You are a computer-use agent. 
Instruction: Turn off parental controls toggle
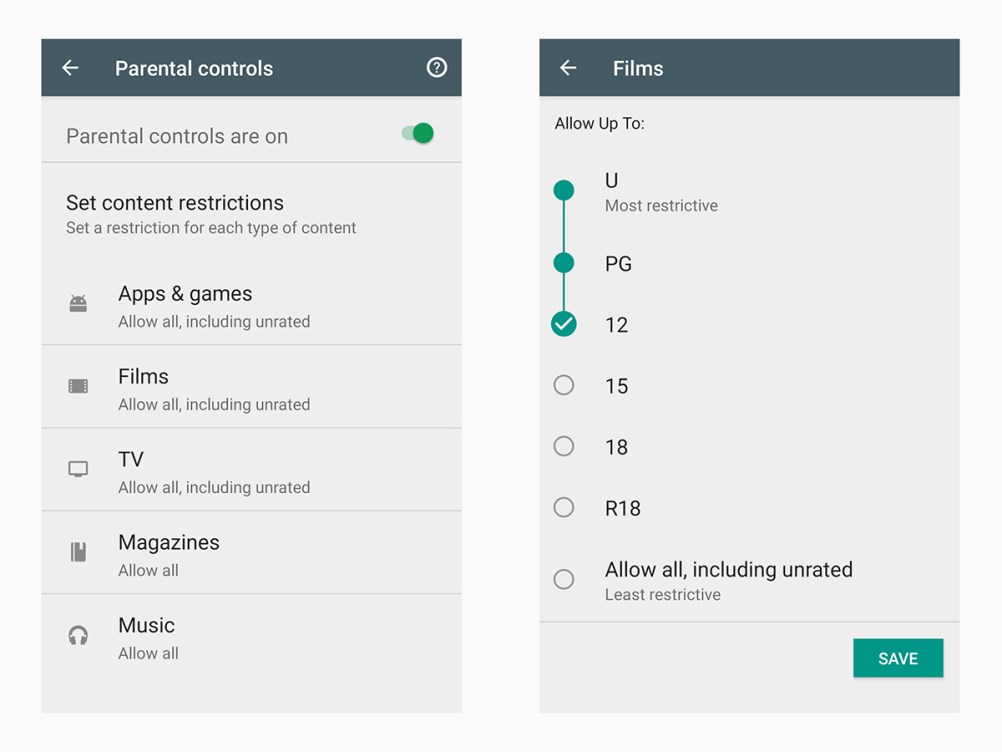click(x=415, y=131)
